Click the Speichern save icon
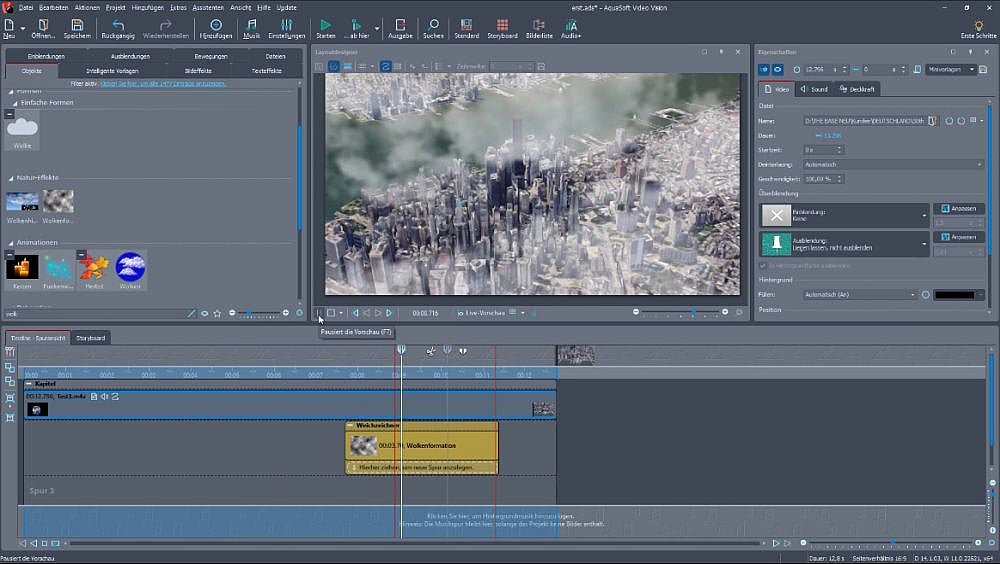Screen dimensions: 1000x564 click(x=77, y=26)
